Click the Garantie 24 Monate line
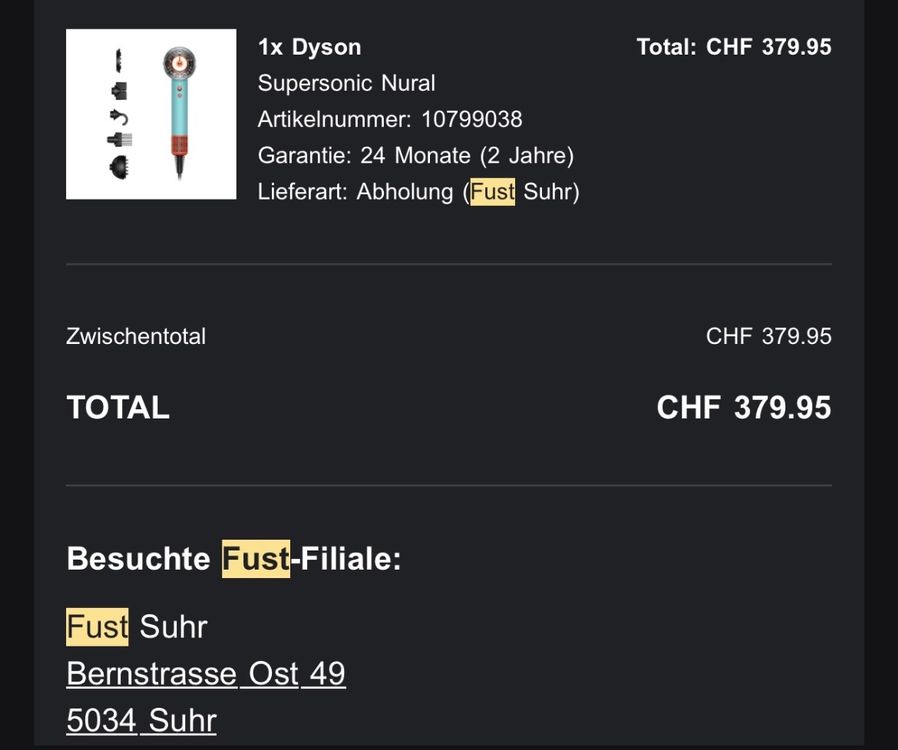898x750 pixels. pyautogui.click(x=416, y=155)
